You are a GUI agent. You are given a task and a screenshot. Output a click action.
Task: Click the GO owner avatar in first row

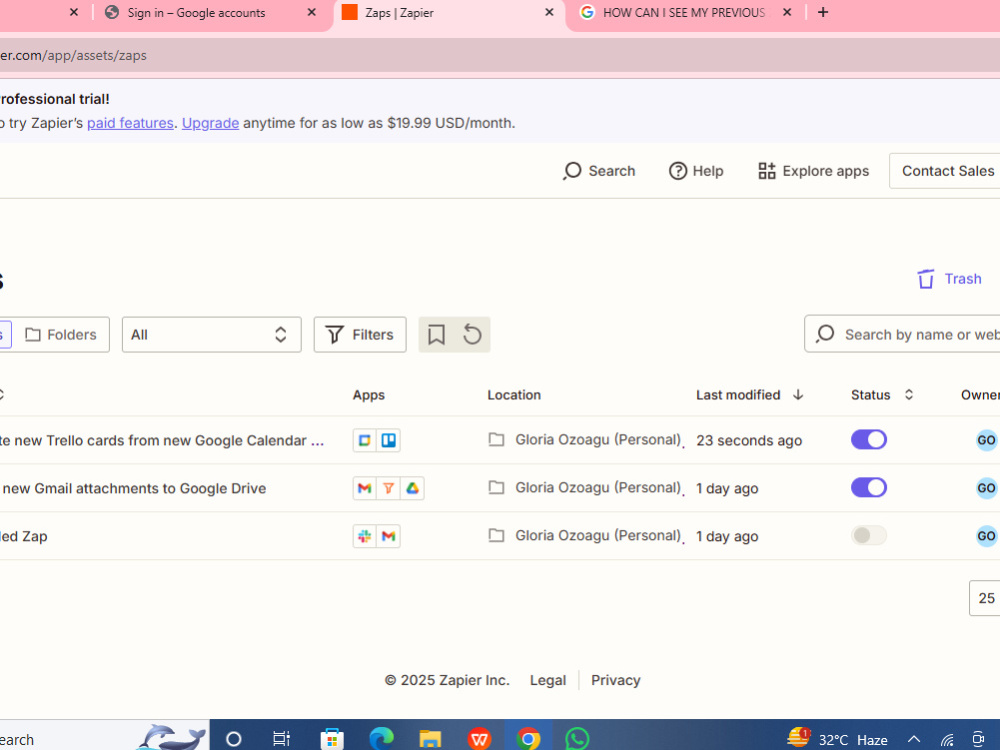986,440
